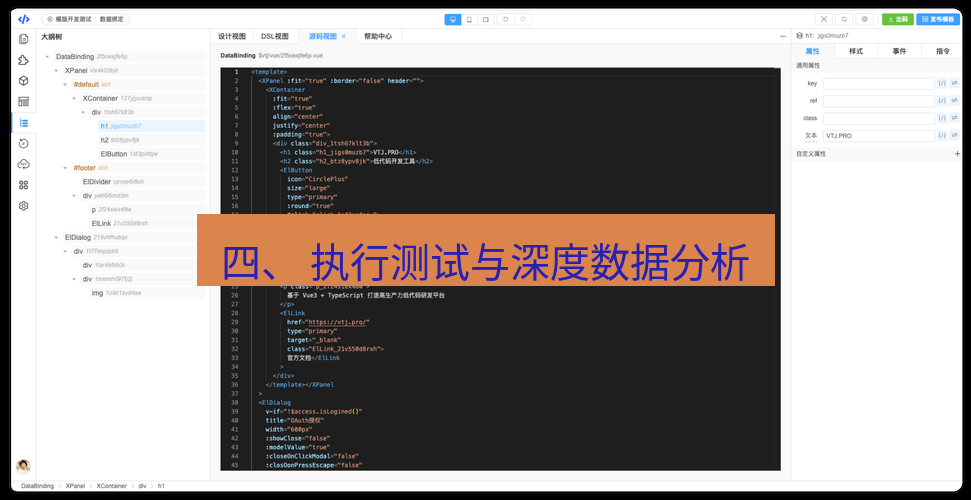Screen dimensions: 971x500
Task: Select the img 1o9z1svd4aa tree row
Action: (x=147, y=292)
